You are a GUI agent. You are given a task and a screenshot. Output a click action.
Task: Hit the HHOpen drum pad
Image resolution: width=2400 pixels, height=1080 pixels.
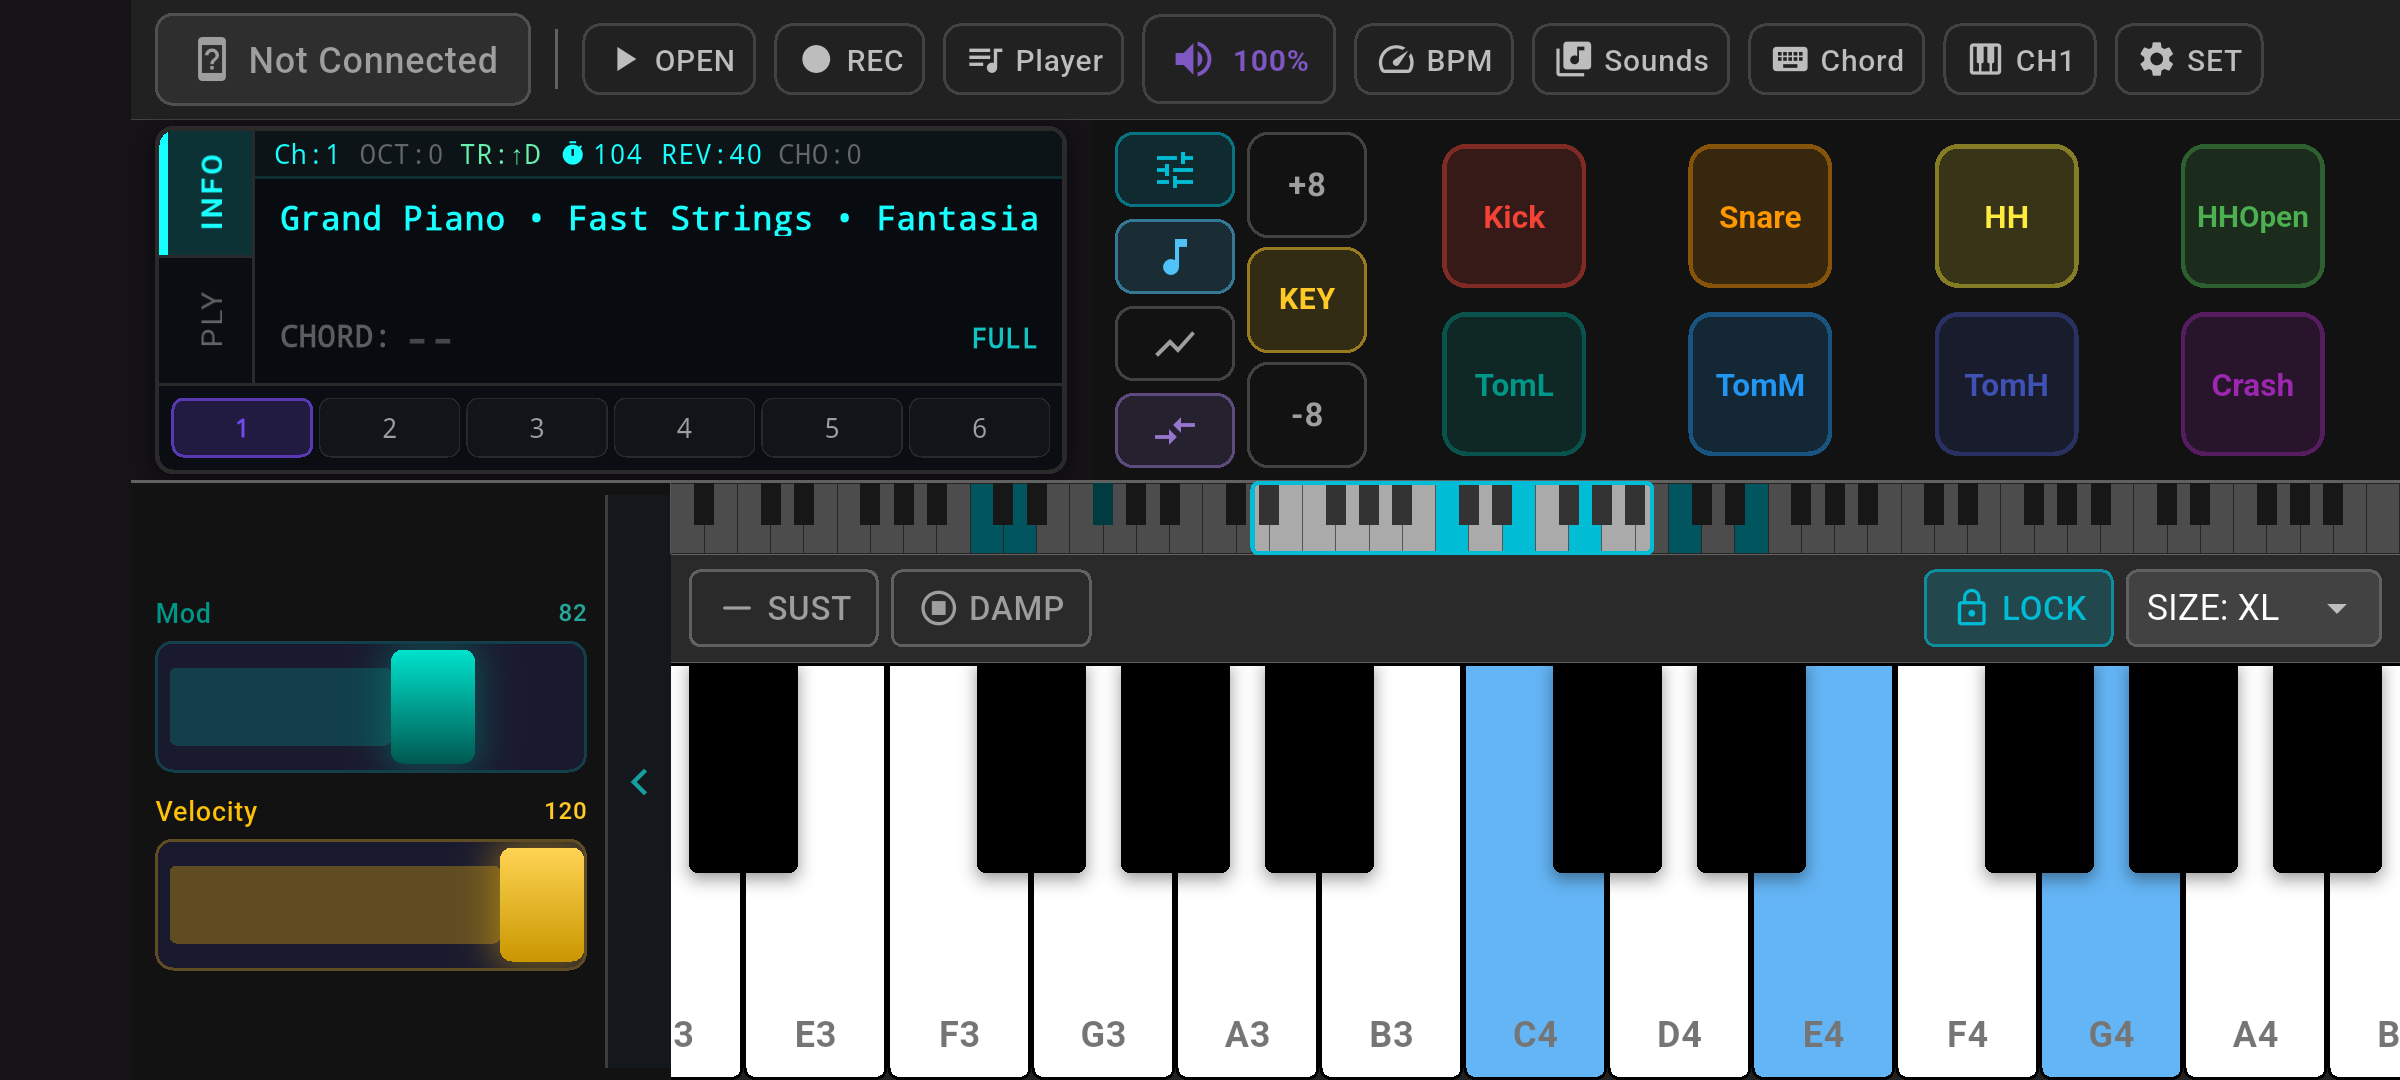2252,216
